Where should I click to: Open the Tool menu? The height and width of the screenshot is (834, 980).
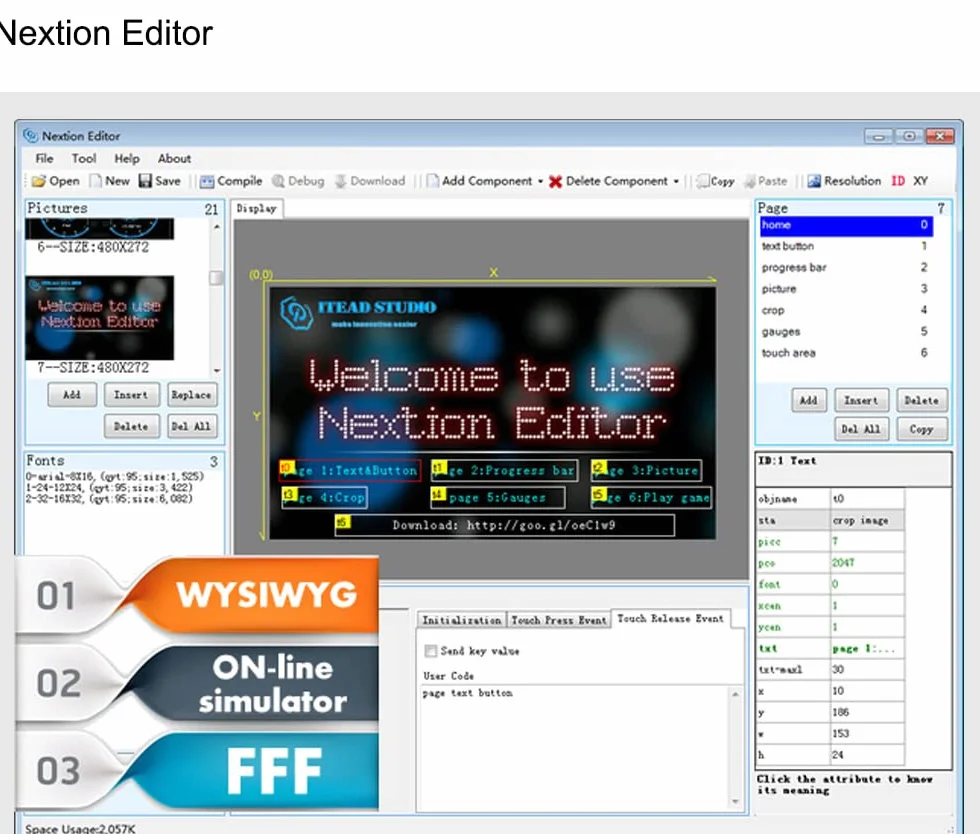(x=83, y=158)
